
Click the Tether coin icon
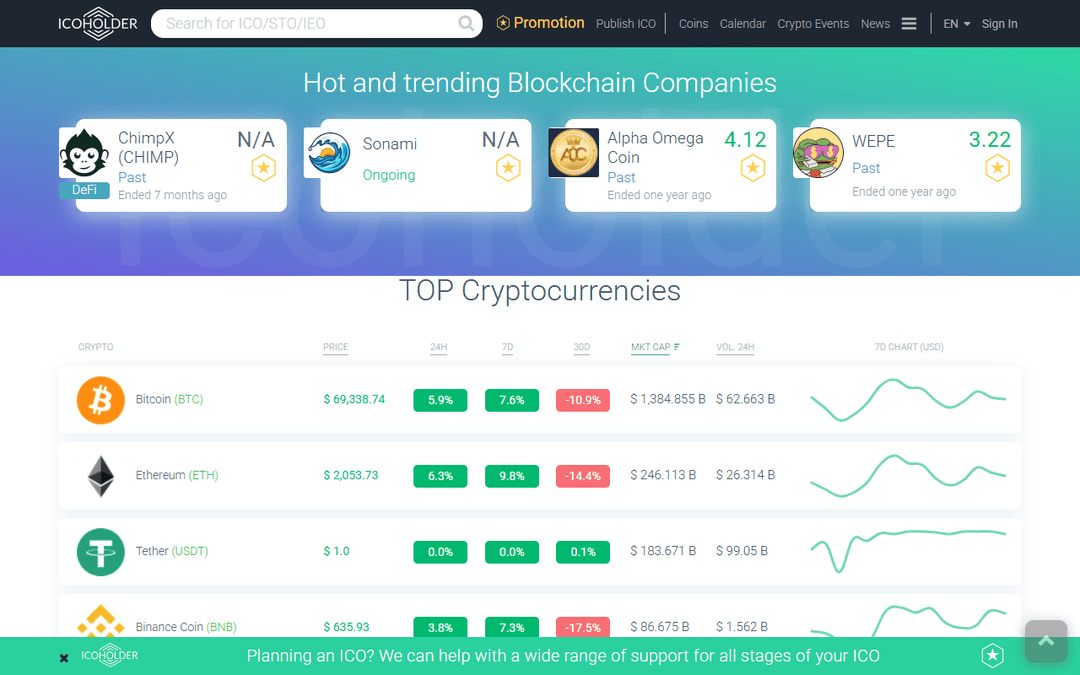[101, 552]
